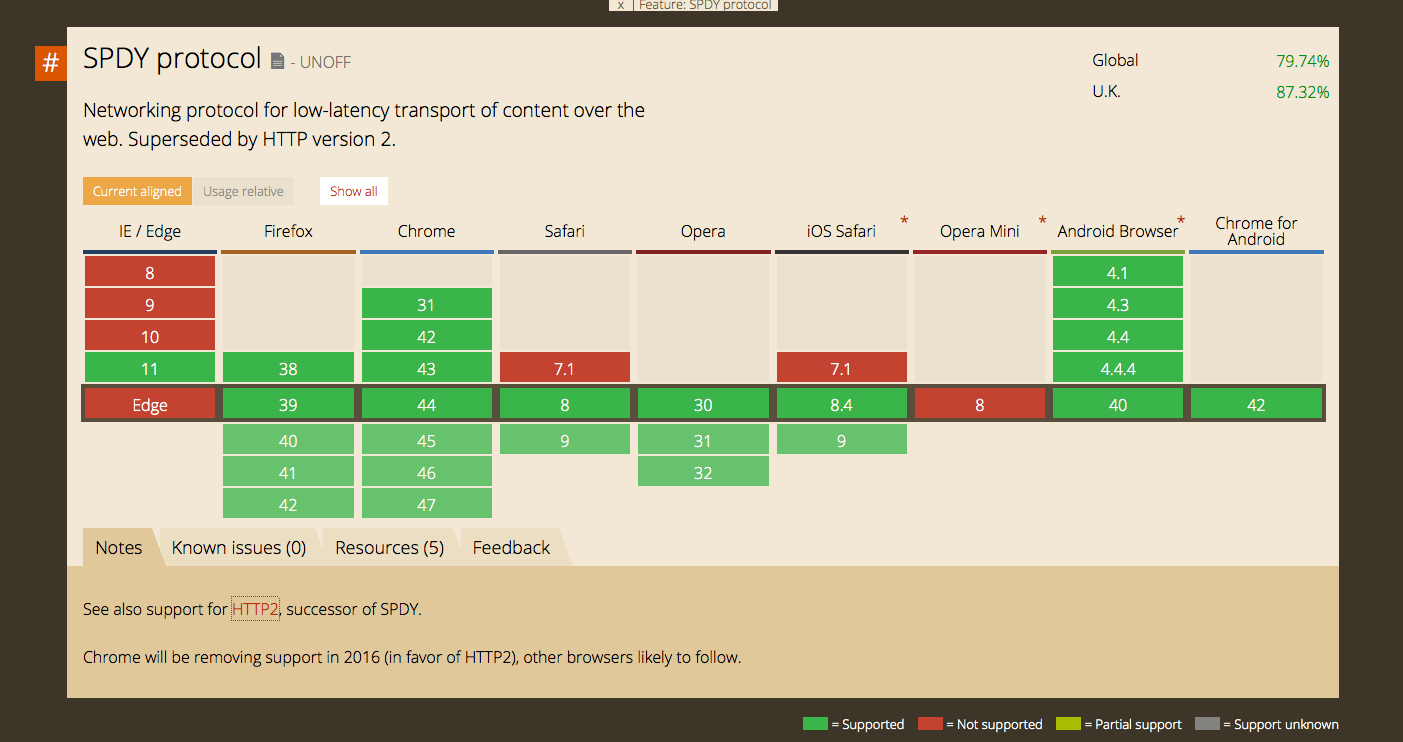Select the Chrome for Android 42 cell
1403x742 pixels.
click(1256, 404)
